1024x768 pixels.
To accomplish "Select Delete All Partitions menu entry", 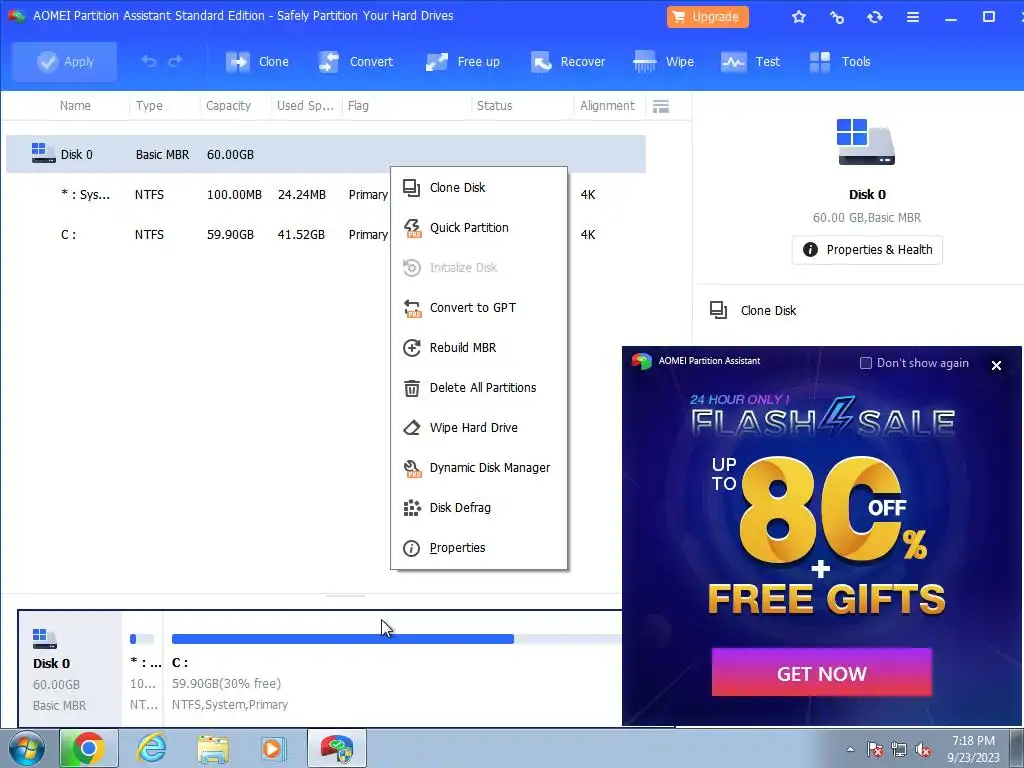I will (479, 387).
